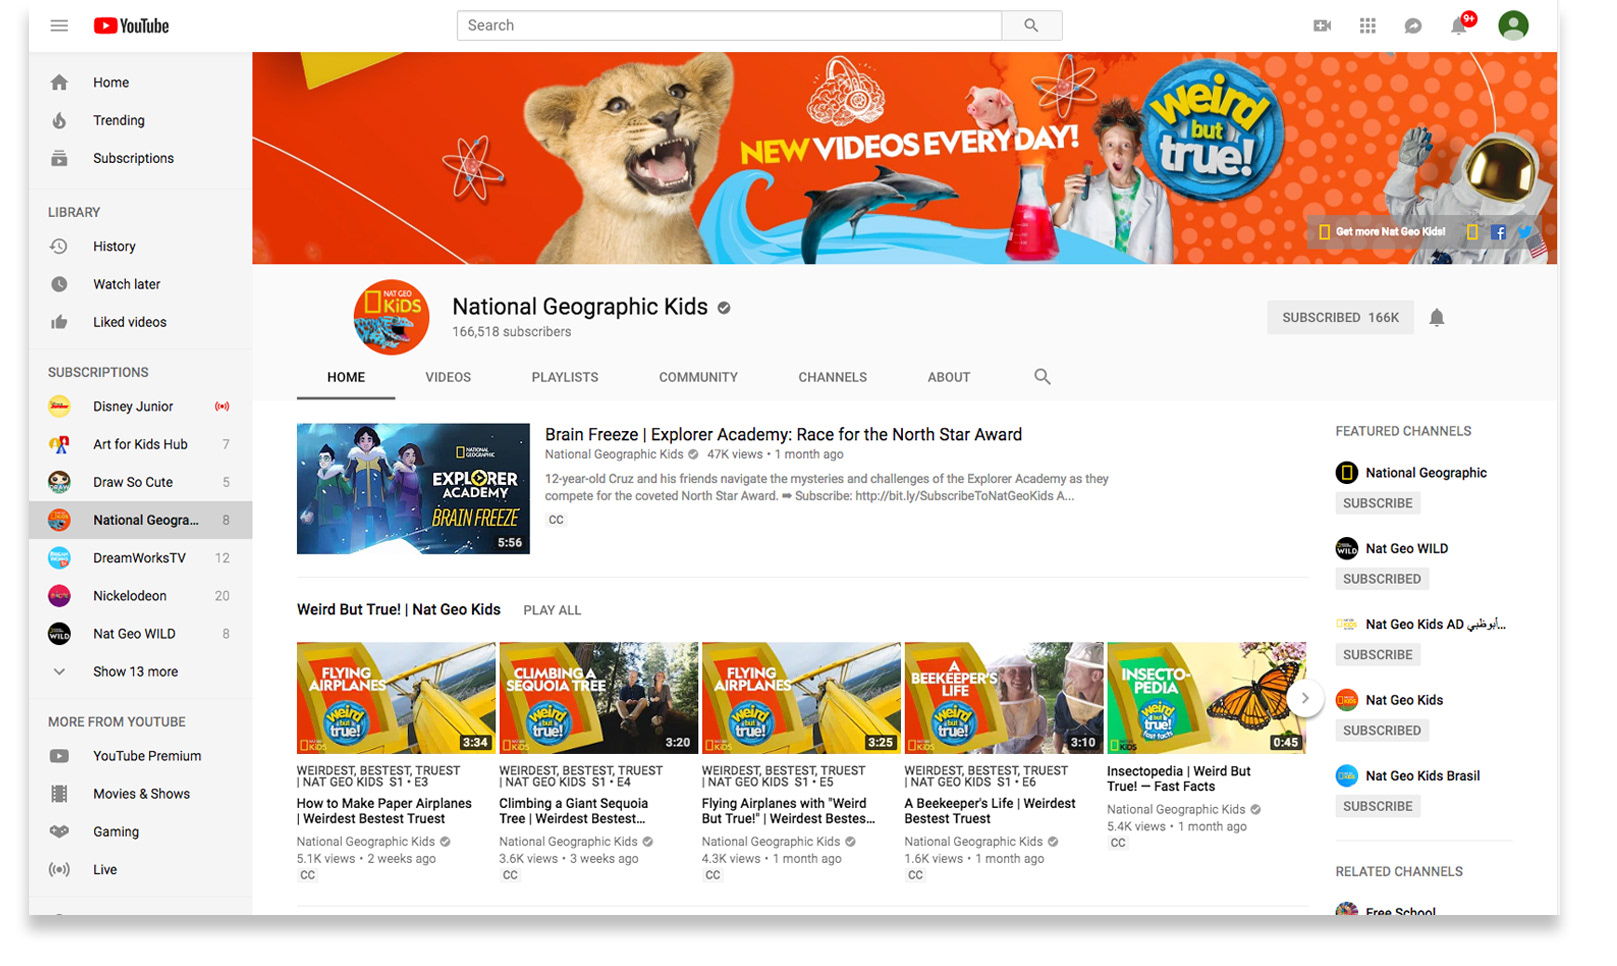Subscribe to Nat Geo Kids Brasil
This screenshot has height=966, width=1617.
1377,806
